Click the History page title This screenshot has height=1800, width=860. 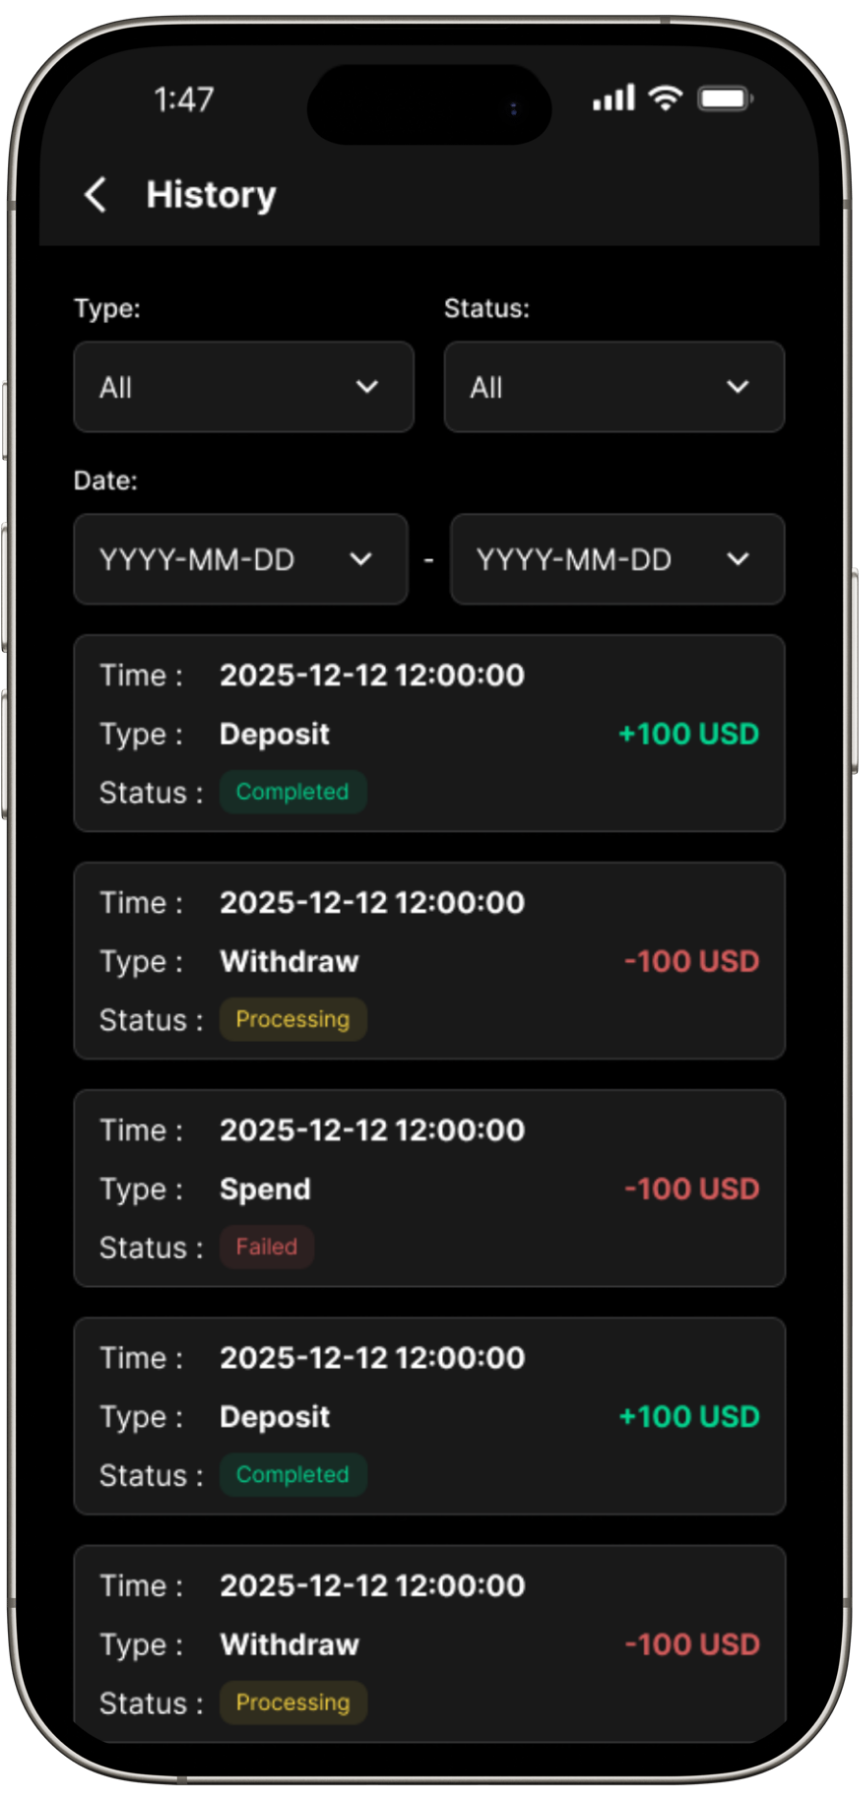pos(211,195)
